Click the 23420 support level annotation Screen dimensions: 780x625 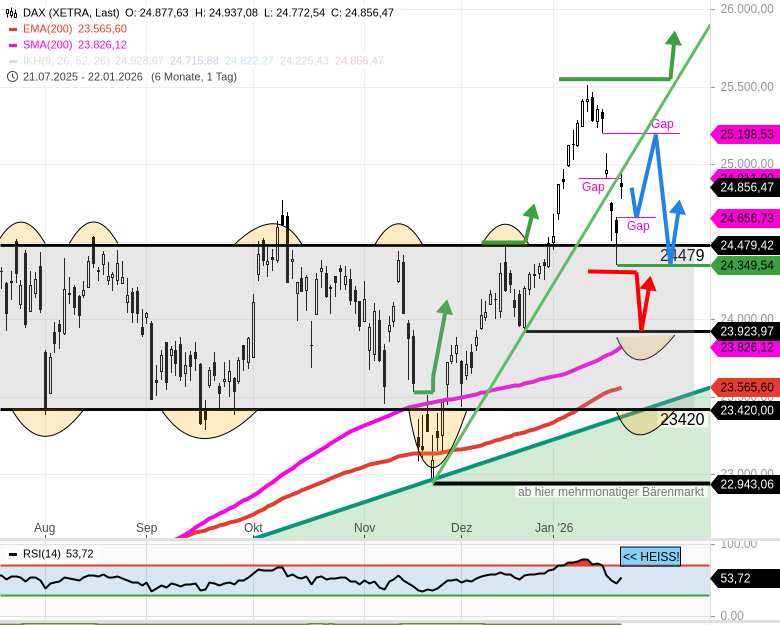coord(682,419)
